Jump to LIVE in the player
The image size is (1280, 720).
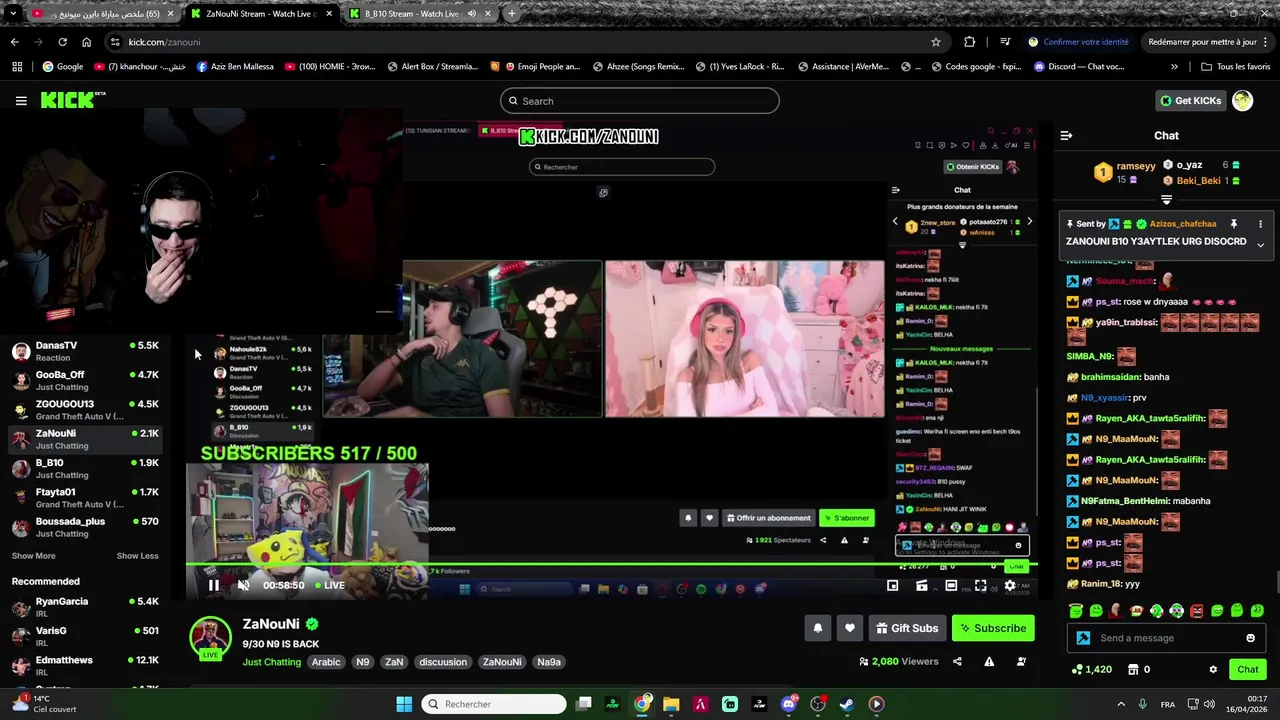pos(330,585)
